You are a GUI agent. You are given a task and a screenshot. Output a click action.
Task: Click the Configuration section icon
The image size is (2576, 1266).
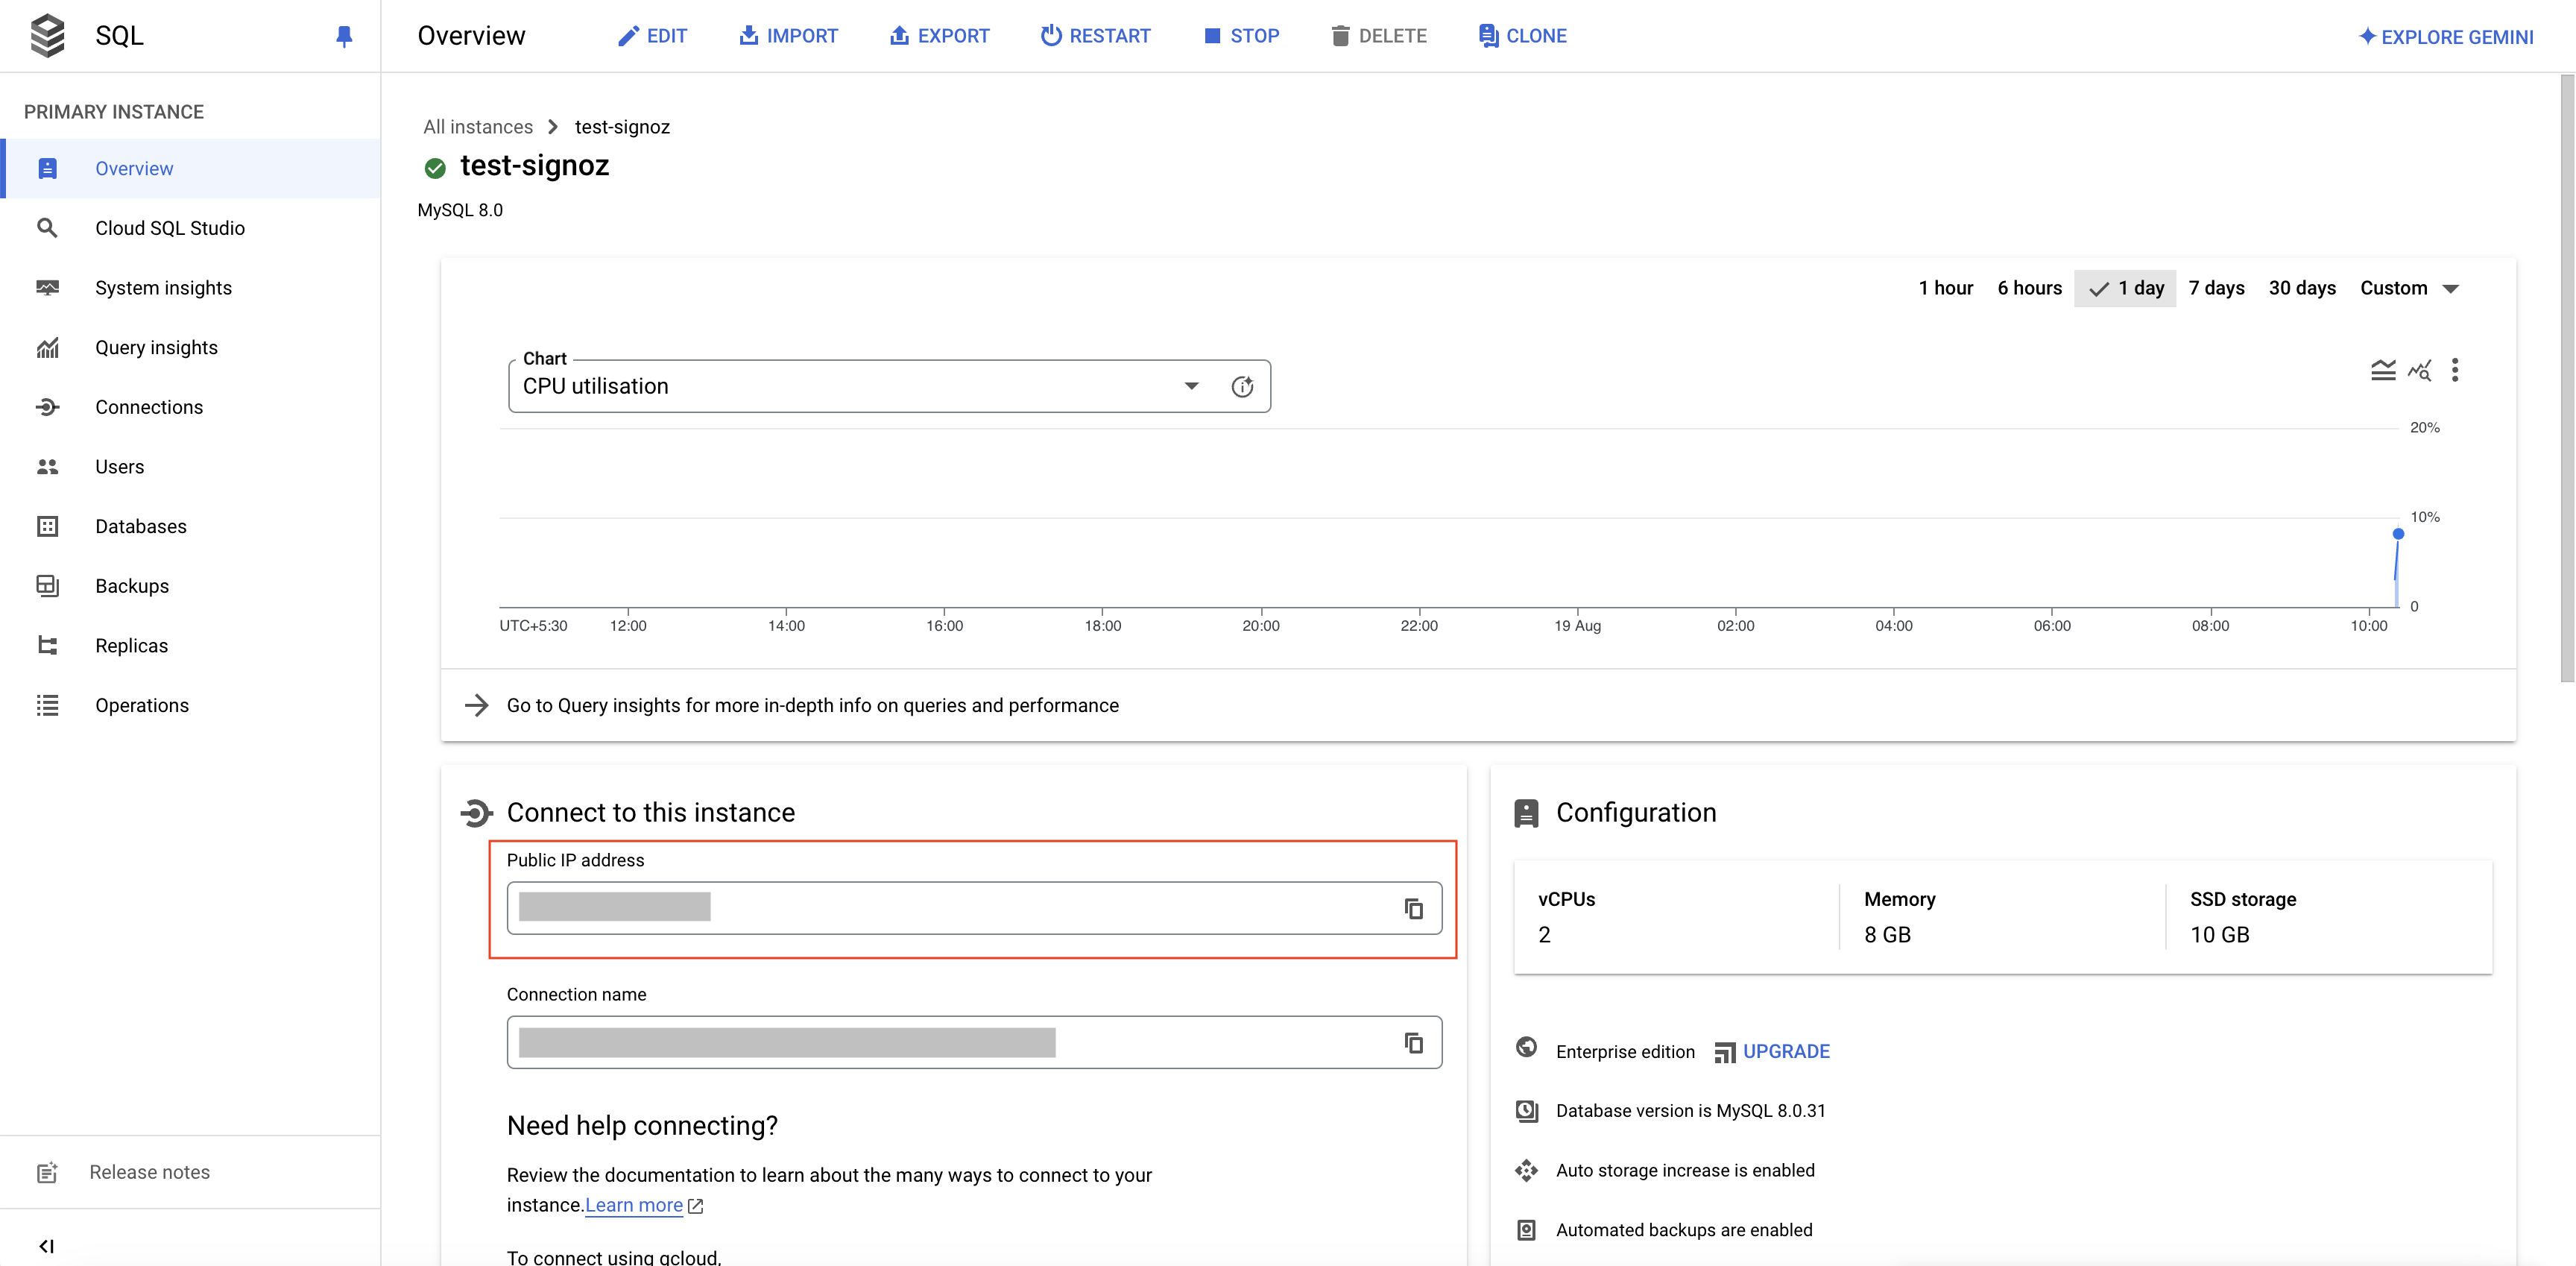click(x=1526, y=813)
